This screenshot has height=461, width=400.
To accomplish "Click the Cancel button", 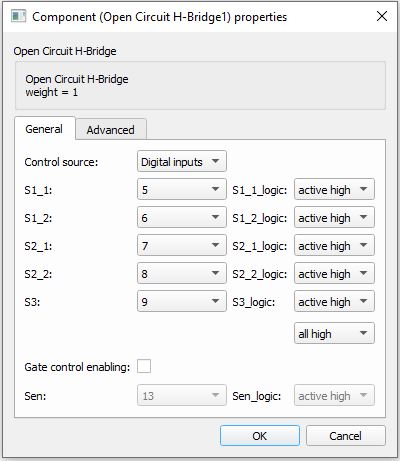I will [x=346, y=435].
